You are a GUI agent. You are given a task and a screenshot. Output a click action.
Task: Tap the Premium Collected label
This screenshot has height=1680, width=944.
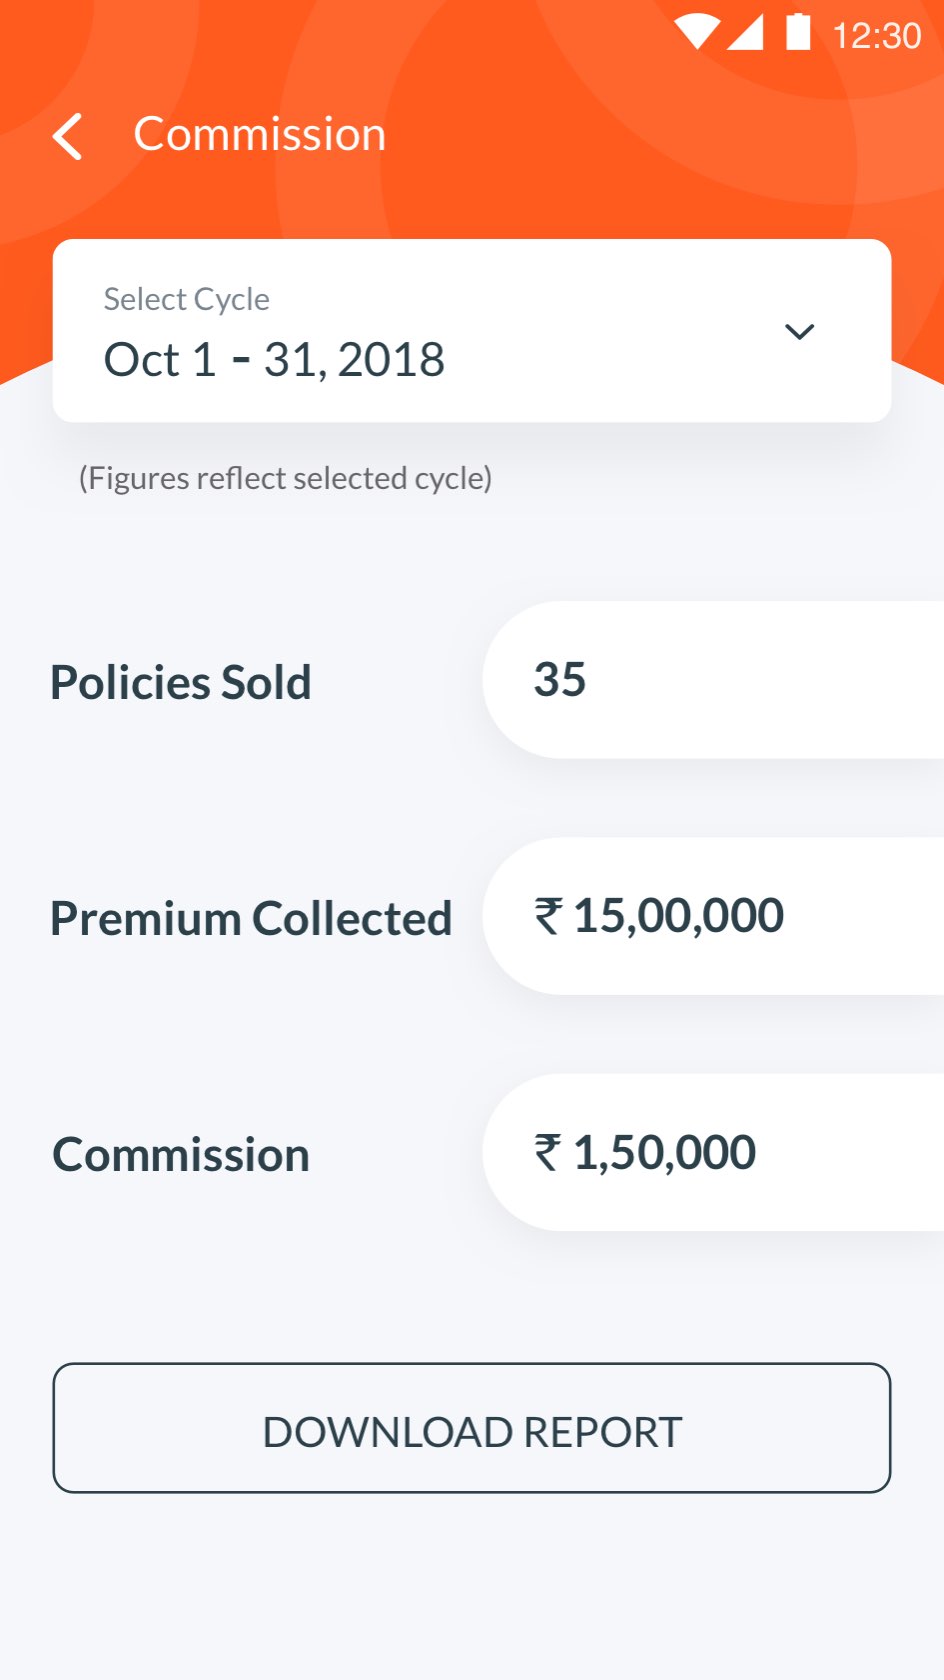pyautogui.click(x=252, y=918)
